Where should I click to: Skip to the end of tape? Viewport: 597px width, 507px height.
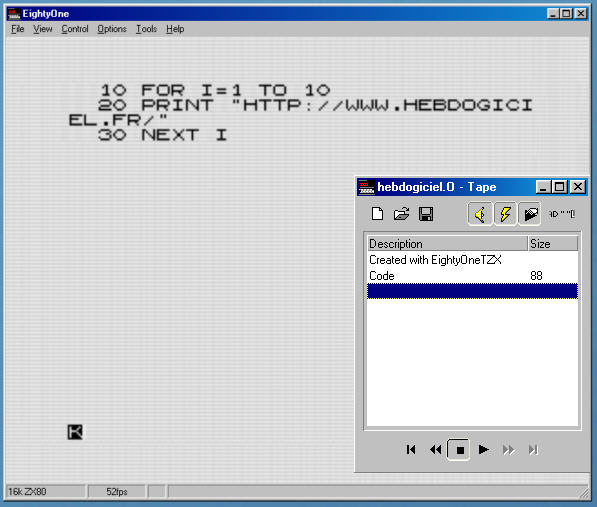click(x=533, y=450)
